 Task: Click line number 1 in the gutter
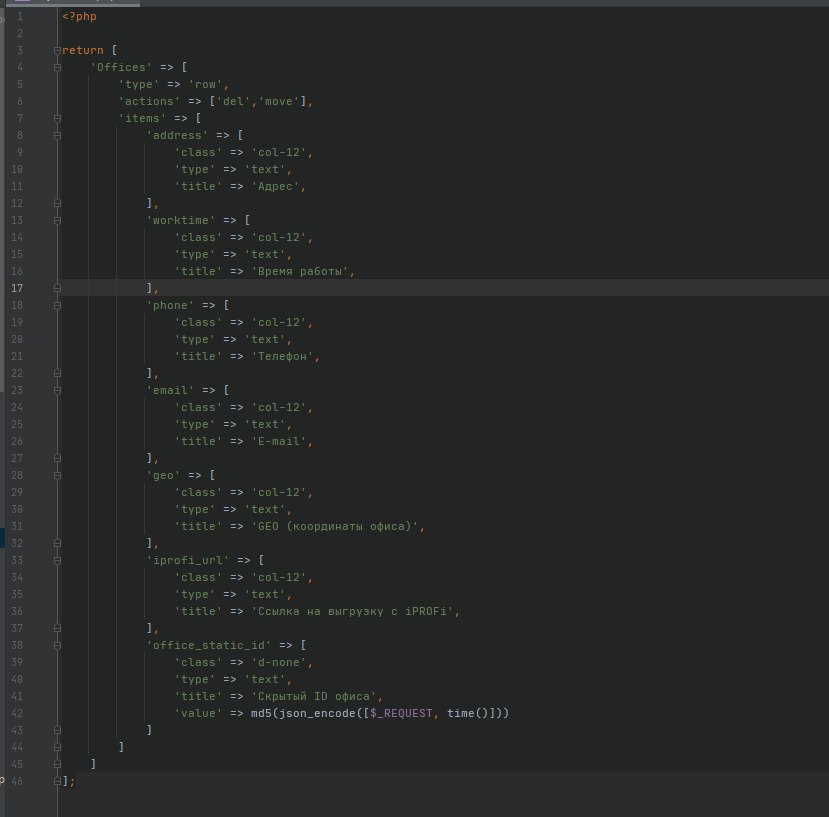point(20,16)
